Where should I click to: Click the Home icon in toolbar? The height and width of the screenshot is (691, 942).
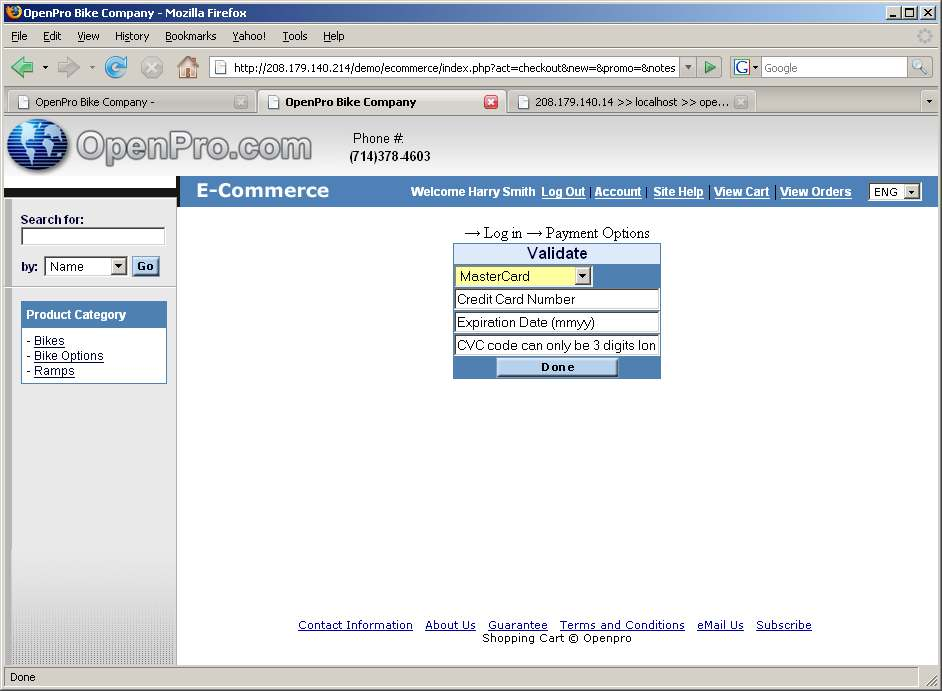[x=187, y=67]
